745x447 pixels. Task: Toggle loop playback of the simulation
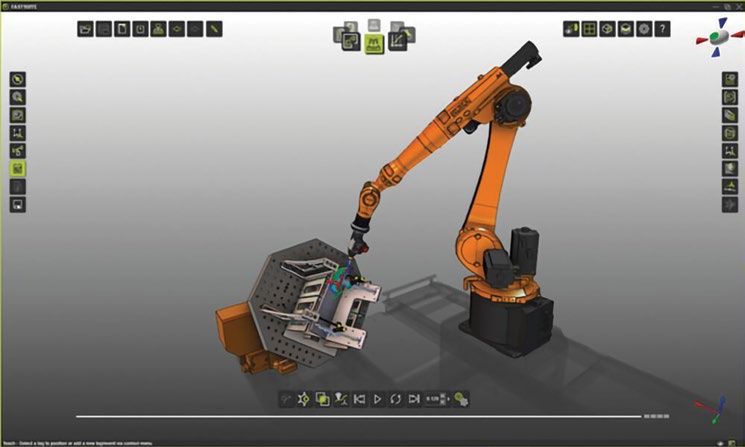click(x=395, y=399)
